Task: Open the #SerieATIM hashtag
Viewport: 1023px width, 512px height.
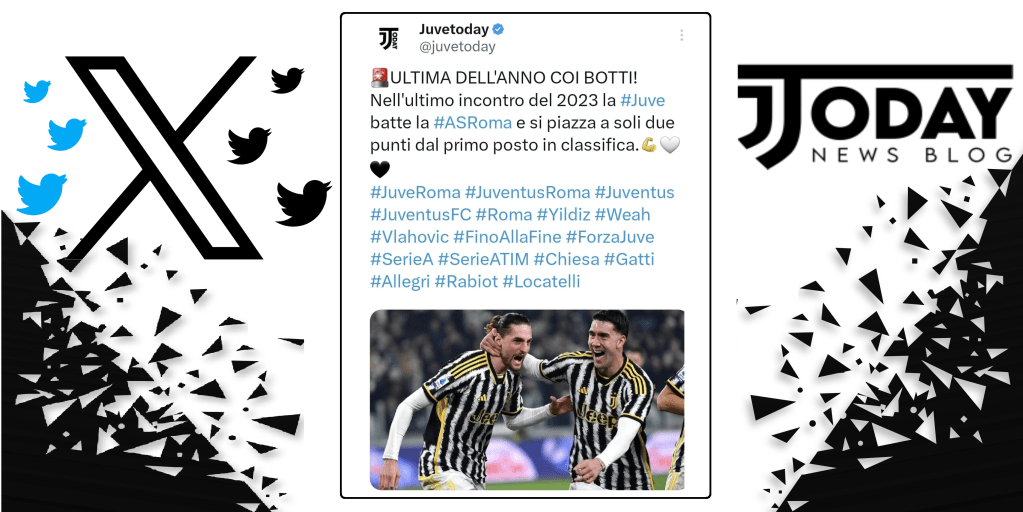Action: pyautogui.click(x=483, y=259)
